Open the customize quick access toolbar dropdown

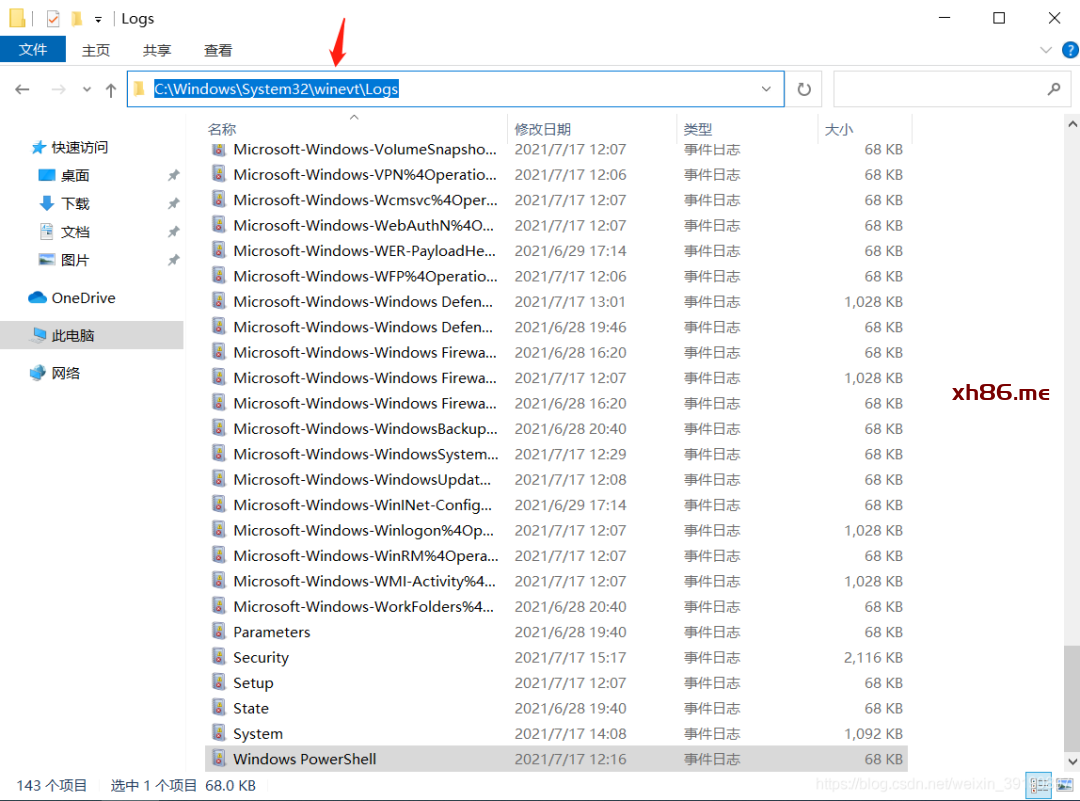click(98, 19)
